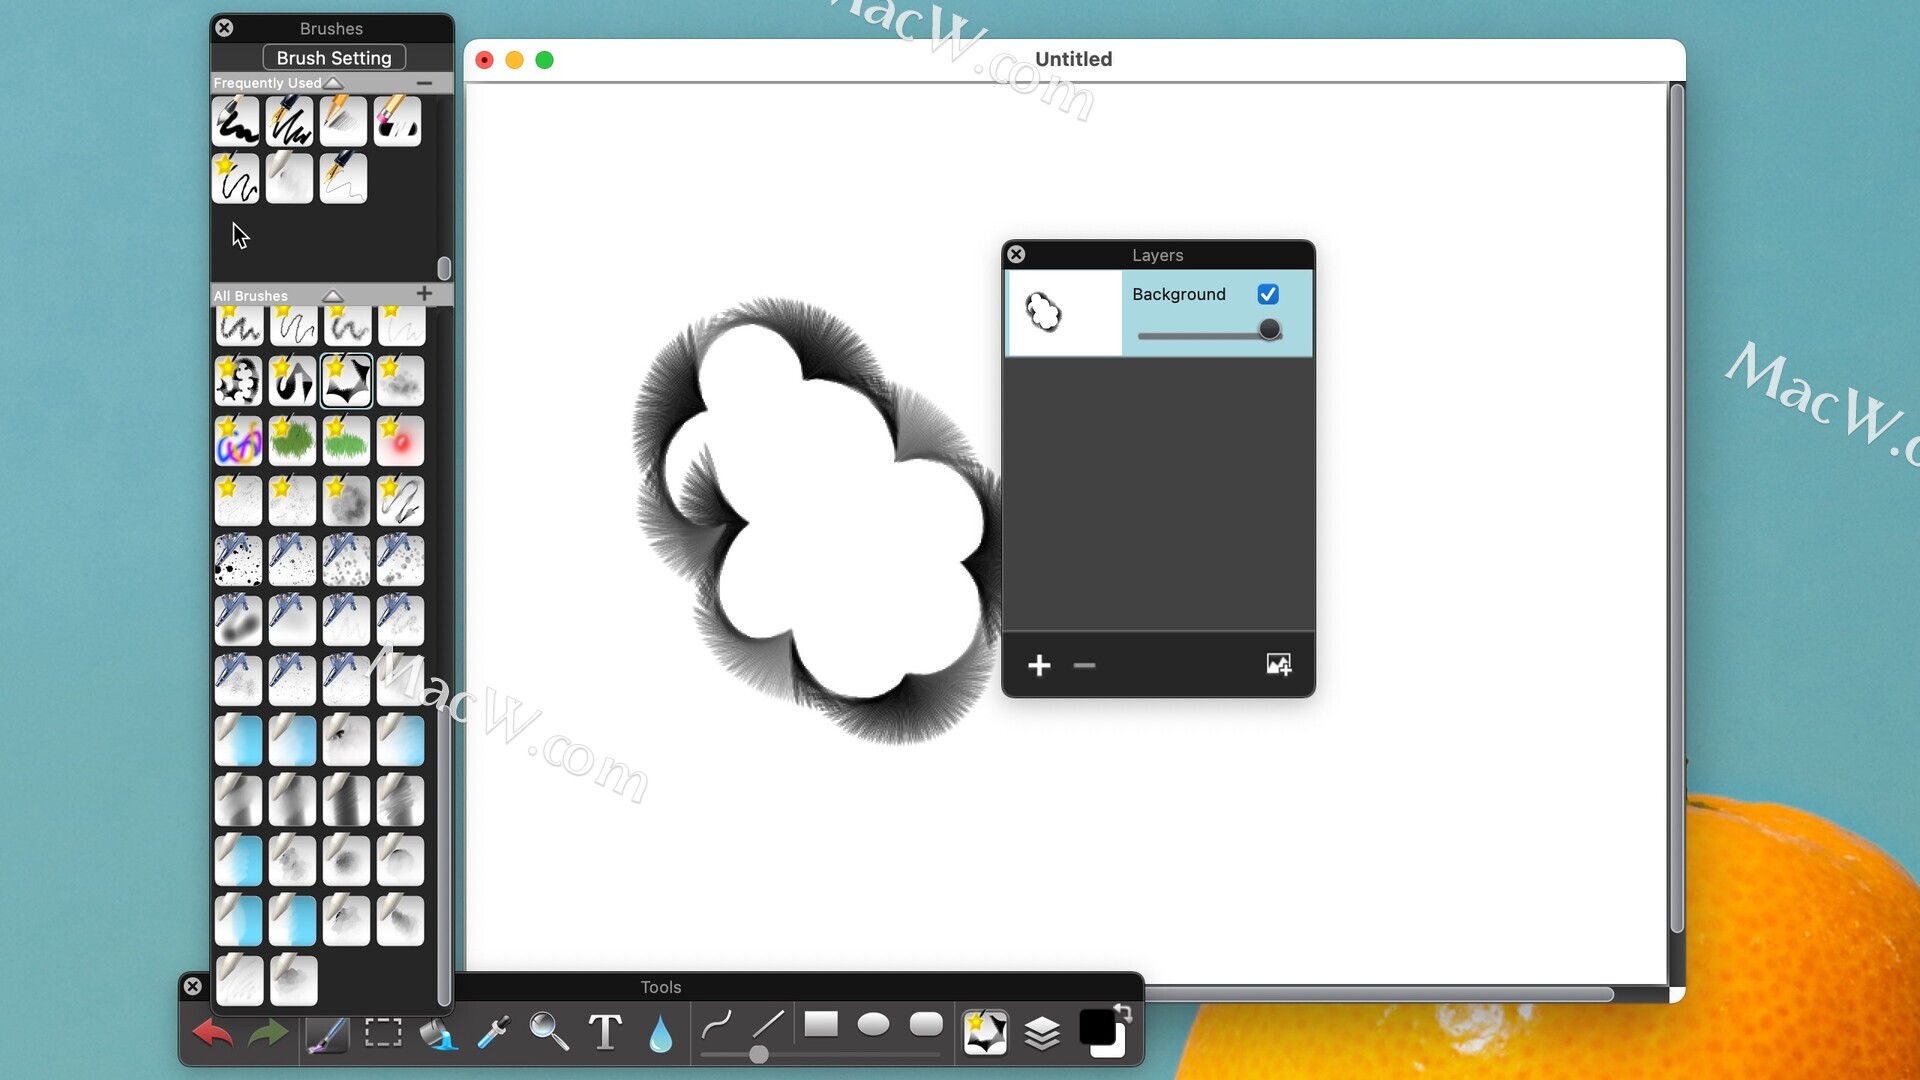This screenshot has height=1080, width=1920.
Task: Select the red glow dot brush
Action: tap(400, 441)
